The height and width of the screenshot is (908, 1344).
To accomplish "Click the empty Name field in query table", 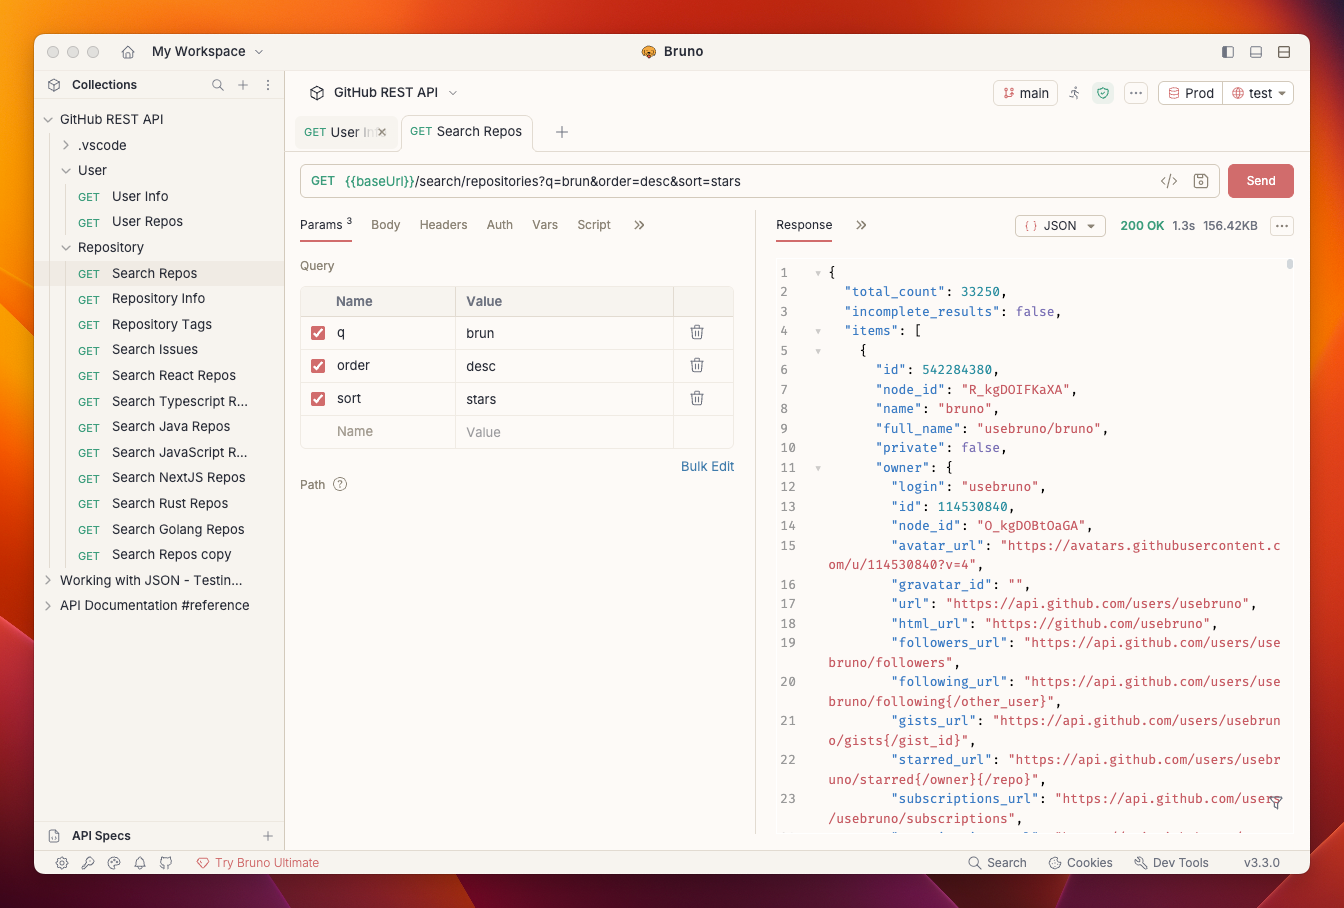I will click(393, 432).
